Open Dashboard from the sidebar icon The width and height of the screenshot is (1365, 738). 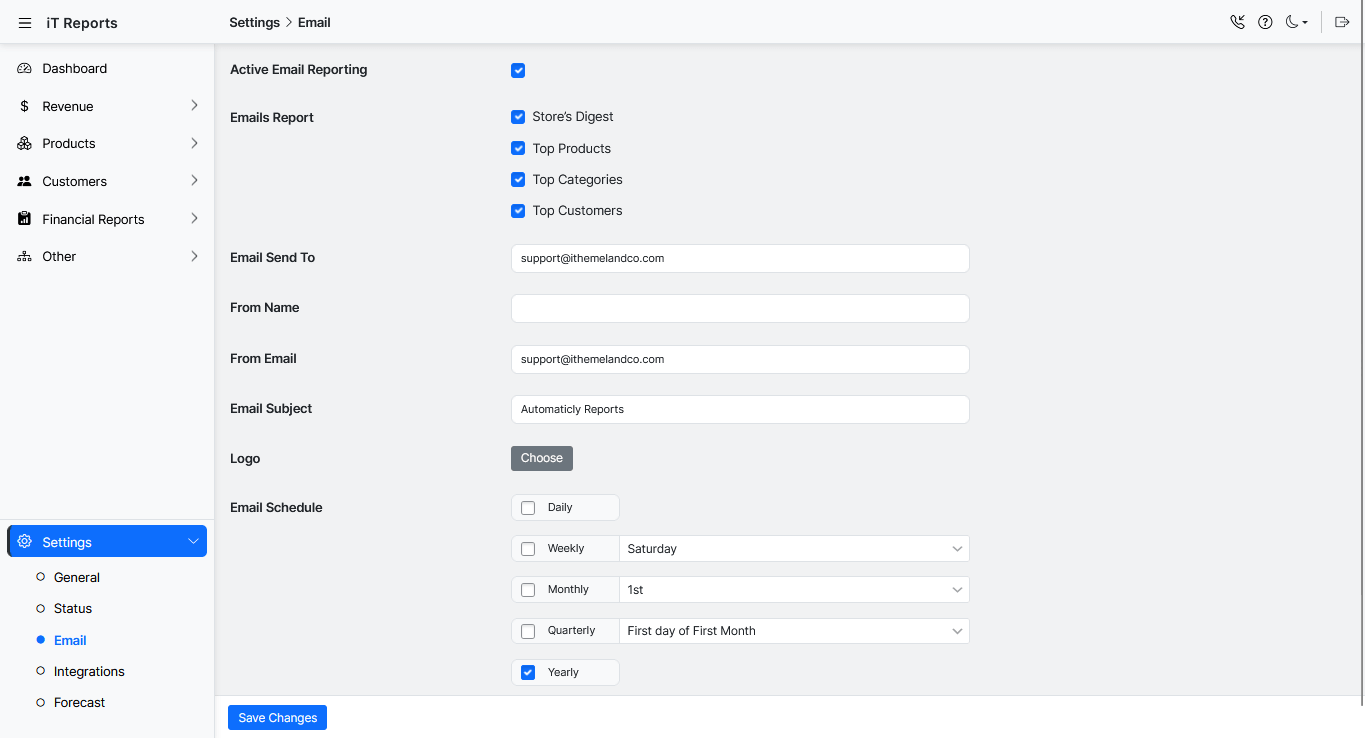tap(25, 69)
